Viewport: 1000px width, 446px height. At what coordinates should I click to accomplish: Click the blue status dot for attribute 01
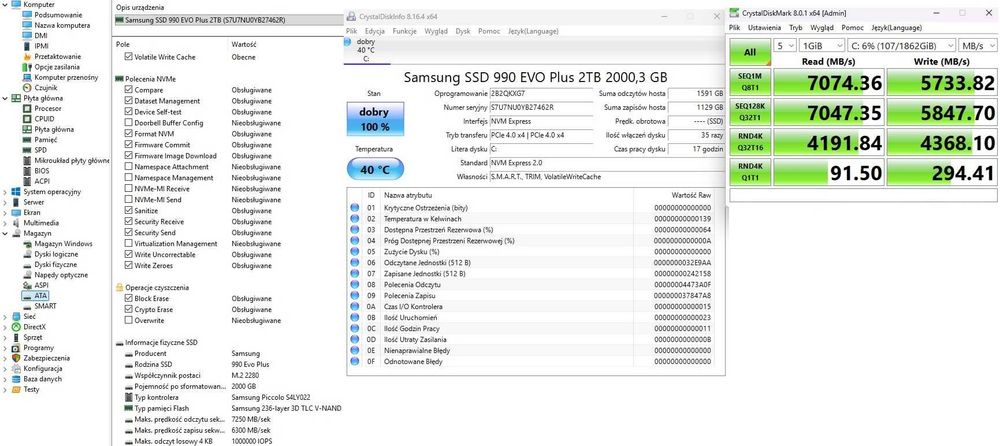(x=354, y=208)
